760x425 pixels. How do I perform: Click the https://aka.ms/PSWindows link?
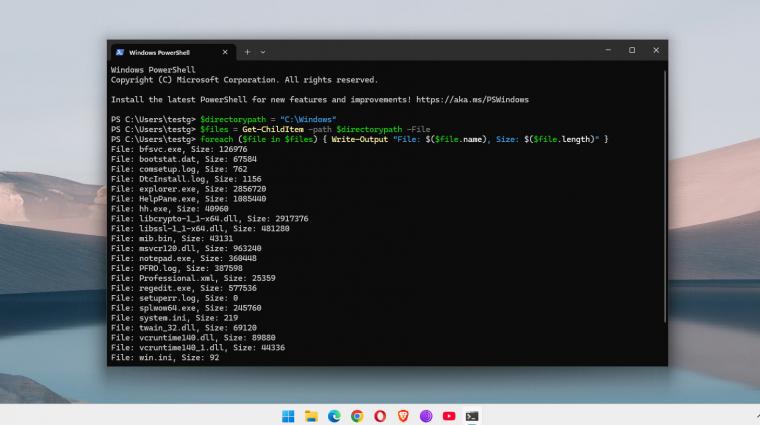(472, 100)
